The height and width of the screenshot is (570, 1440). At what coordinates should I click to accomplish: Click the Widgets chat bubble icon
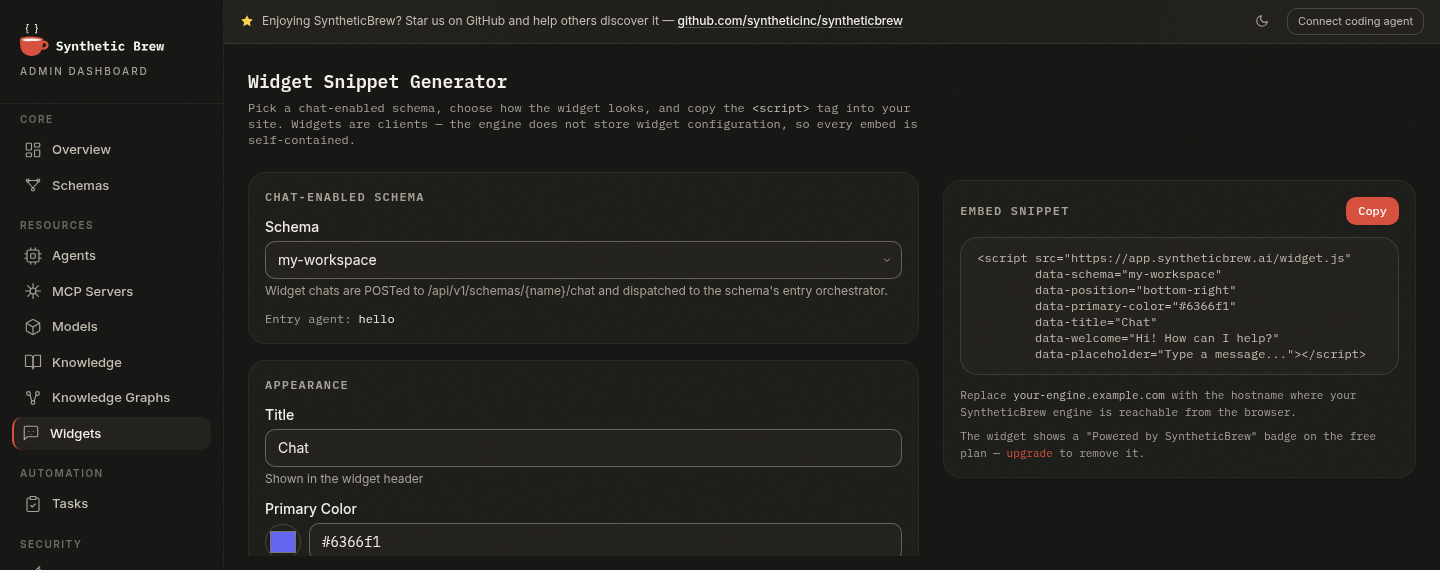(31, 434)
